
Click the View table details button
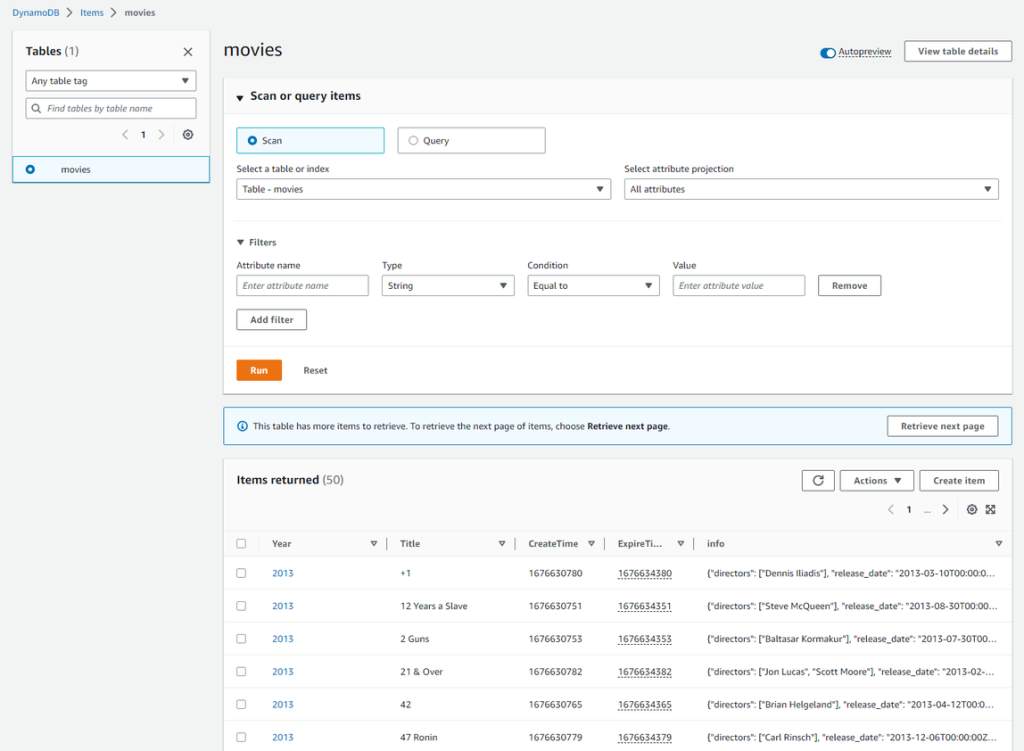958,51
